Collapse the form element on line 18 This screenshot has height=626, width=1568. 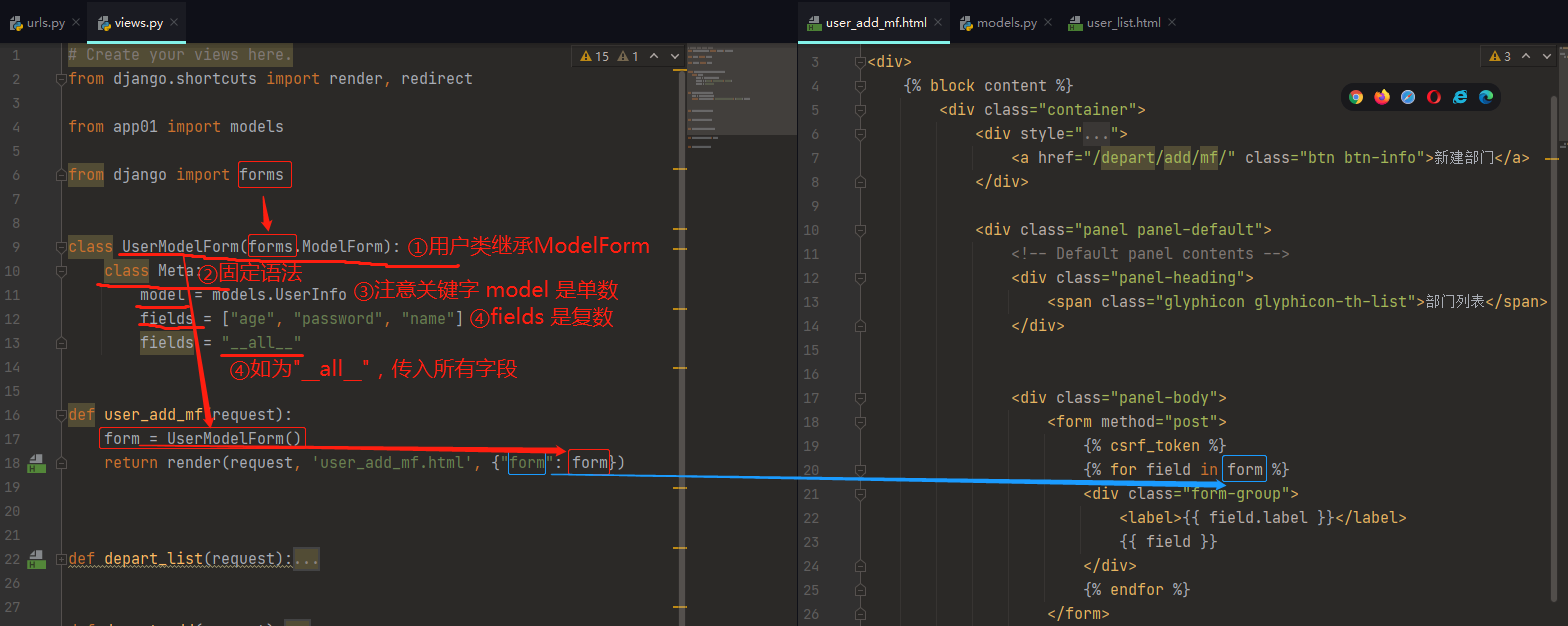[x=859, y=422]
